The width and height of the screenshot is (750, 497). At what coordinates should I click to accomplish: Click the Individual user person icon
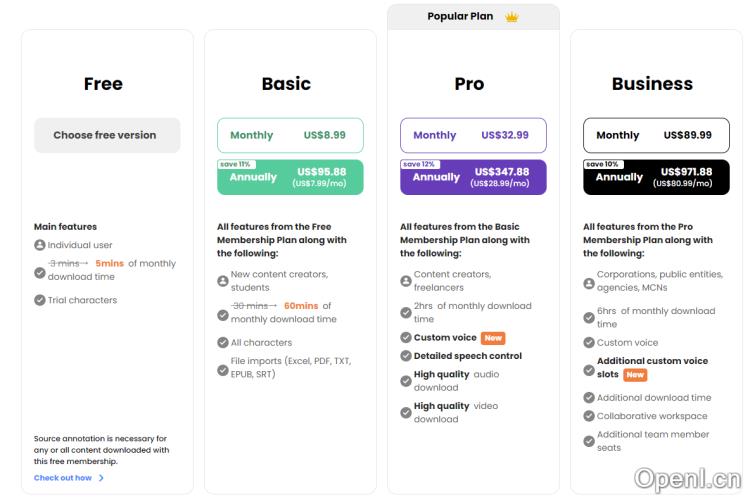(40, 245)
